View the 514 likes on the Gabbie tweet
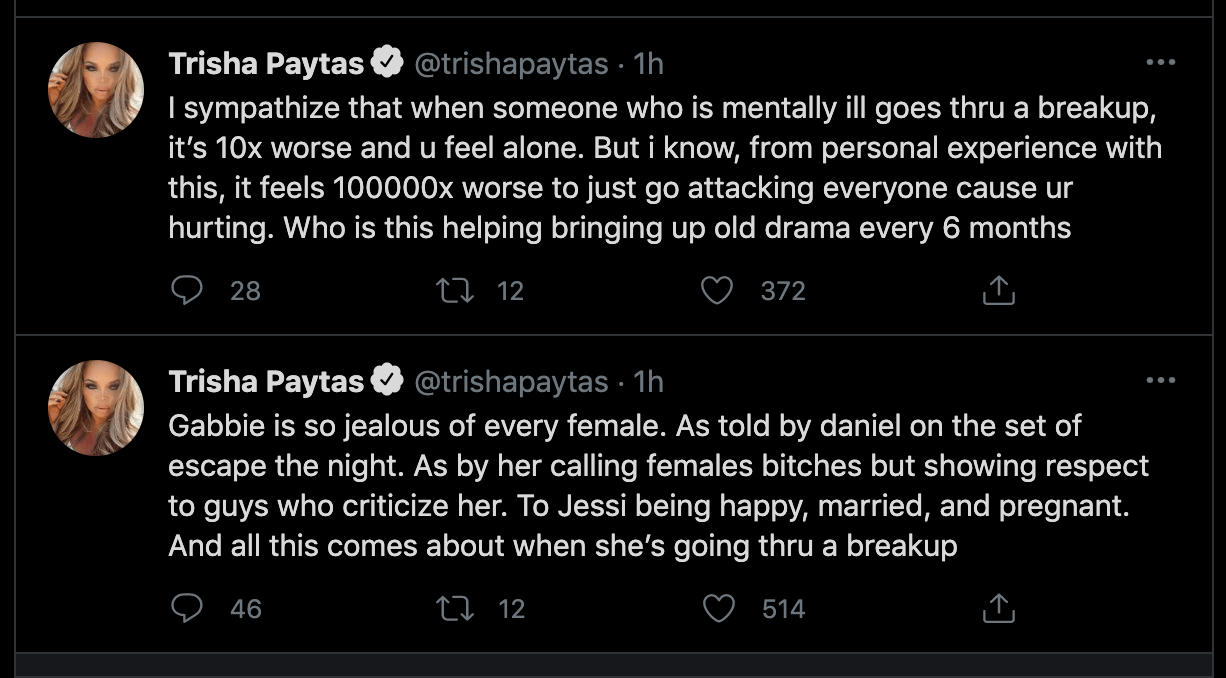 (x=783, y=608)
